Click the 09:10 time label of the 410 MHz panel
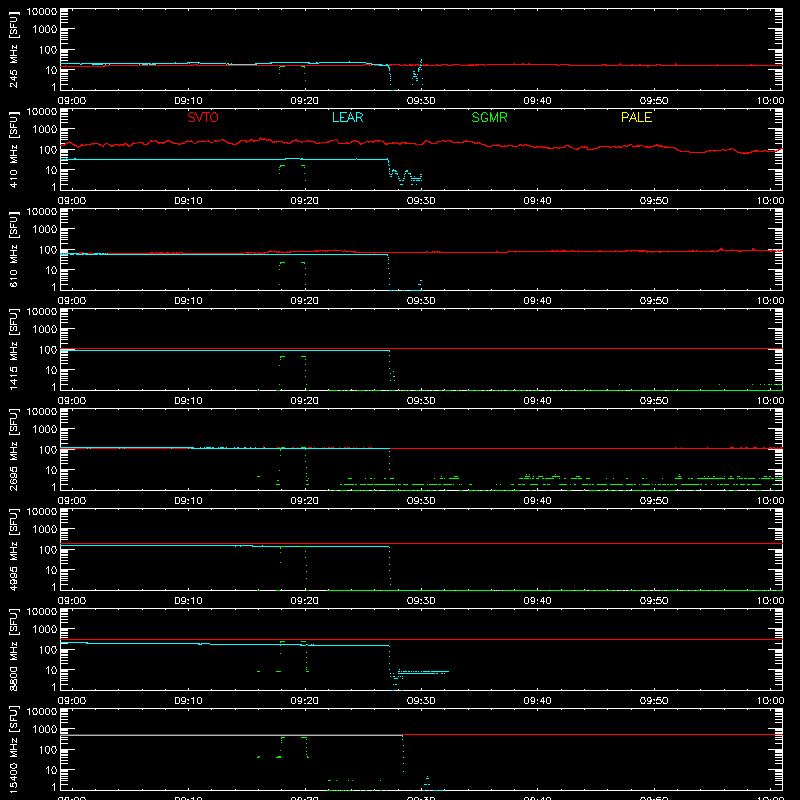Screen dimensions: 800x800 (x=188, y=201)
